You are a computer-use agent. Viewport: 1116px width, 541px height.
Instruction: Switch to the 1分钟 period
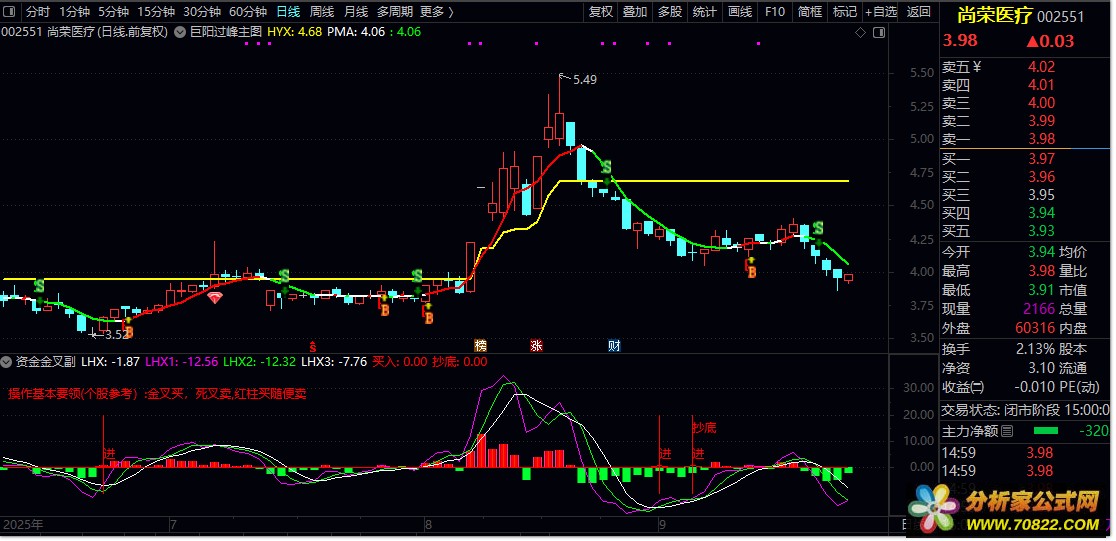[x=74, y=11]
